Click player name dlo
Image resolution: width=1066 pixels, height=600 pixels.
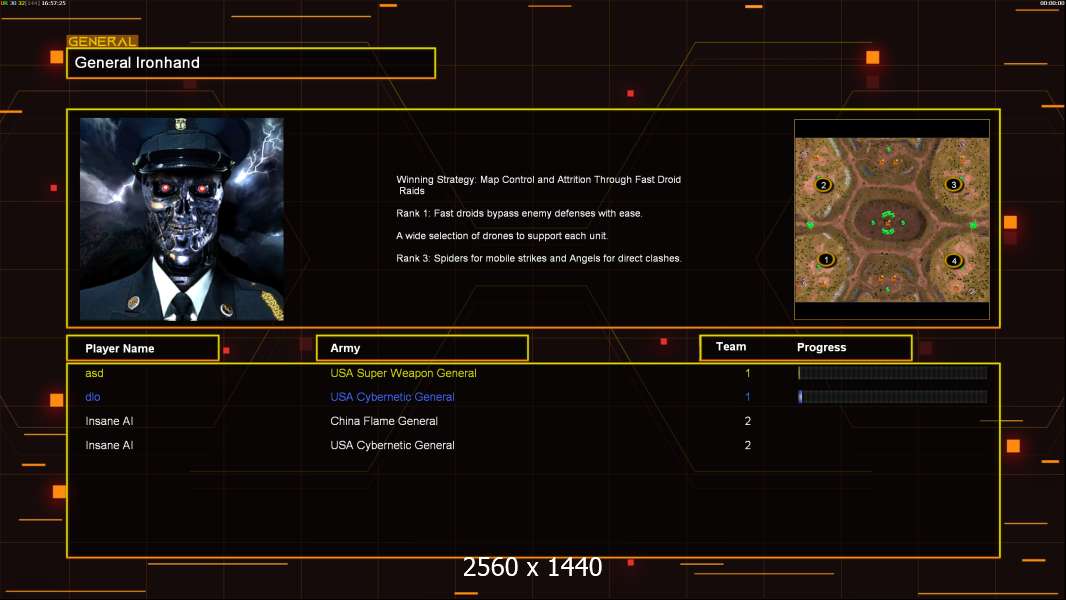point(92,397)
